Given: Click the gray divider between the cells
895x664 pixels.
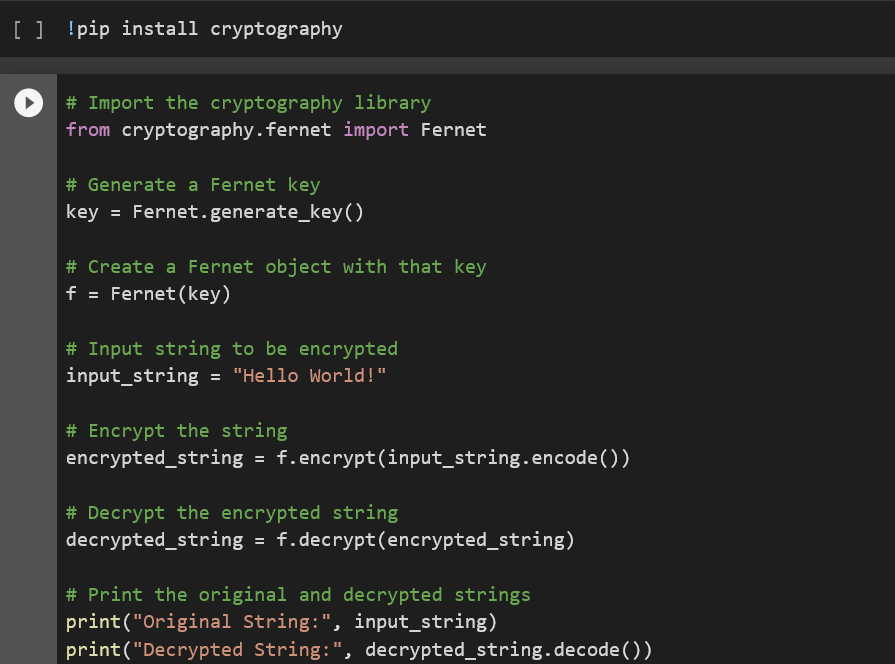Looking at the screenshot, I should pos(448,65).
